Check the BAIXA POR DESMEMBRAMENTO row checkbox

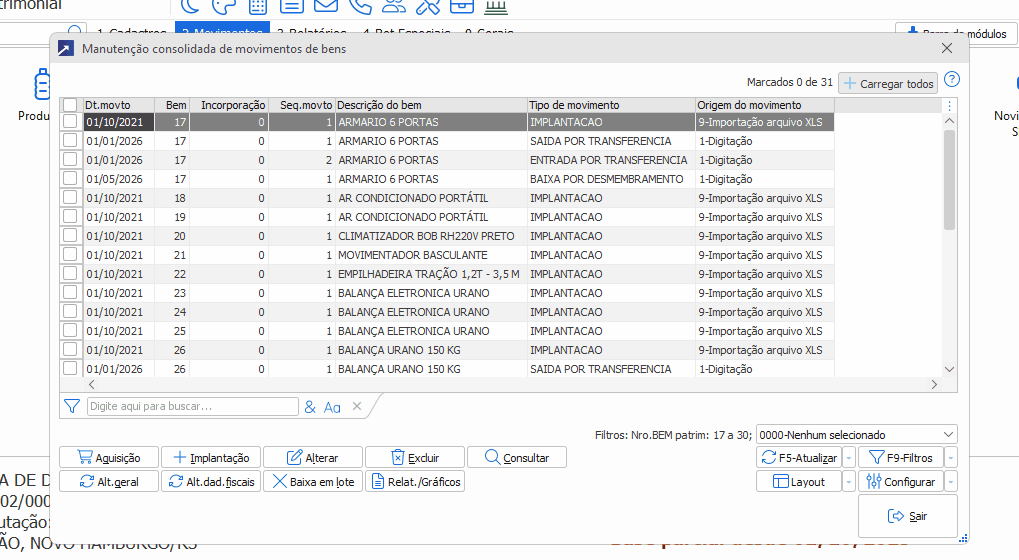coord(70,178)
